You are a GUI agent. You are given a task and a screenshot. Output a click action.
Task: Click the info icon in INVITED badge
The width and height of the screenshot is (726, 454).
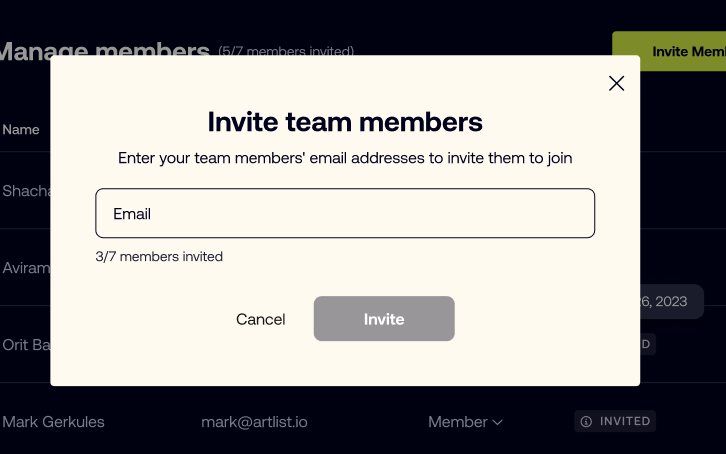[x=586, y=422]
